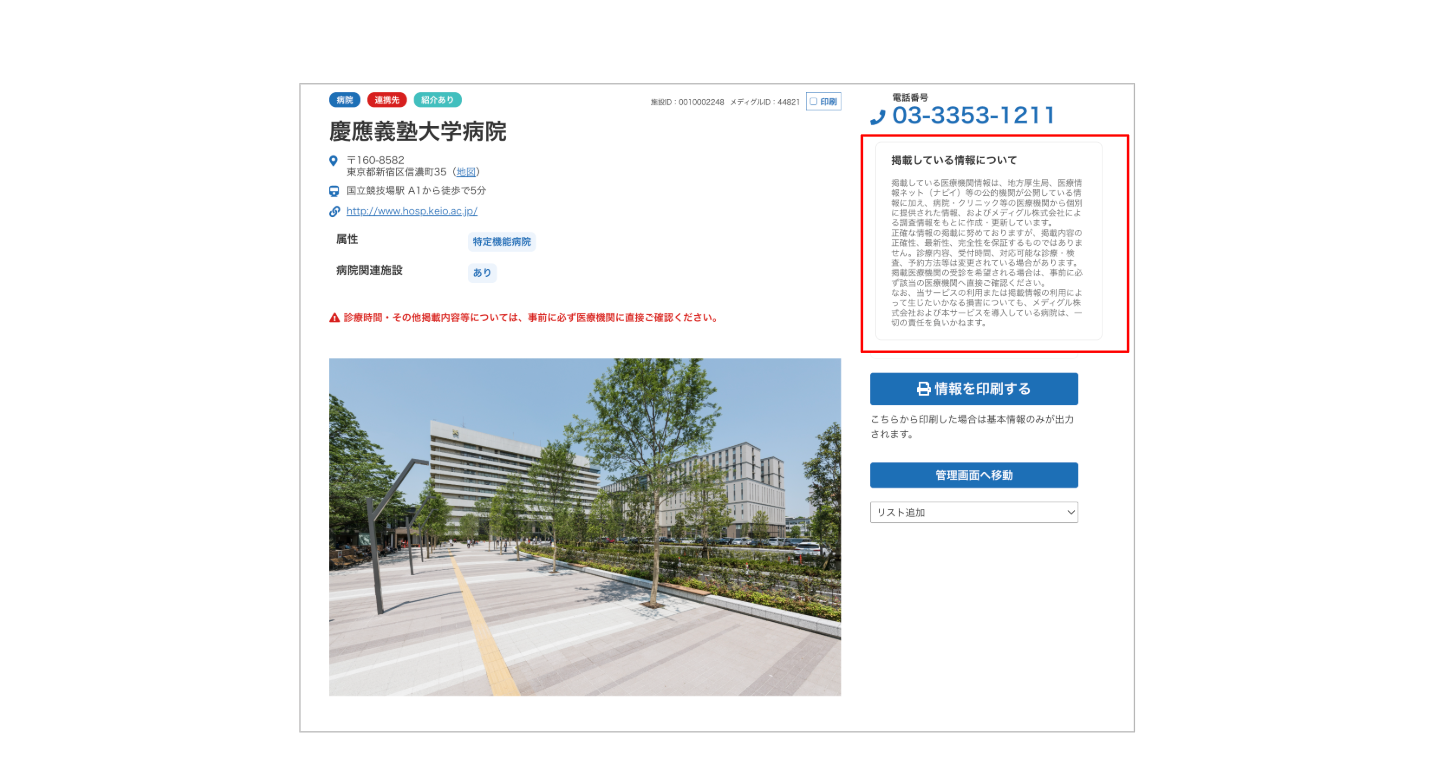
Task: Click the phone number 03-3353-1211
Action: tap(974, 116)
